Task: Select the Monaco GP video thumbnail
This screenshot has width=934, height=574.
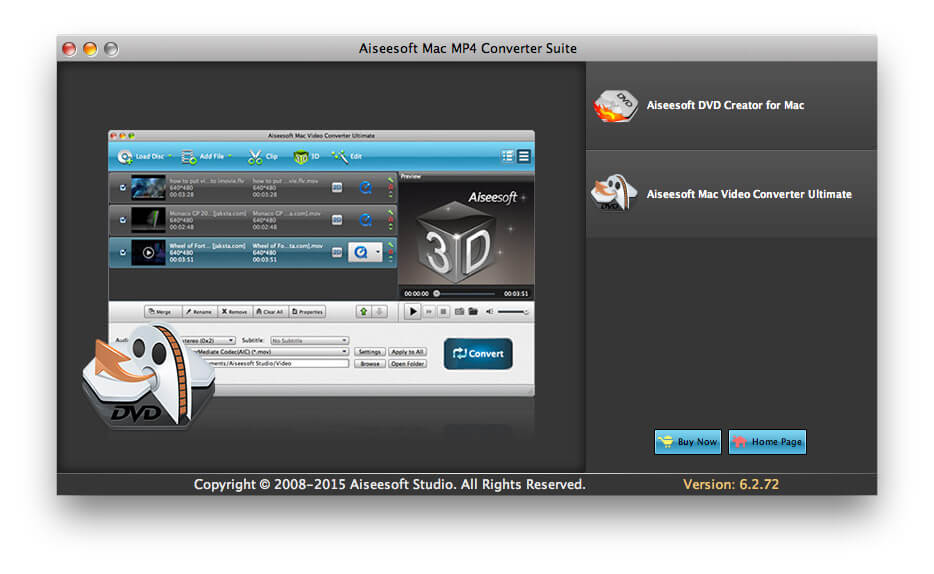Action: pos(148,220)
